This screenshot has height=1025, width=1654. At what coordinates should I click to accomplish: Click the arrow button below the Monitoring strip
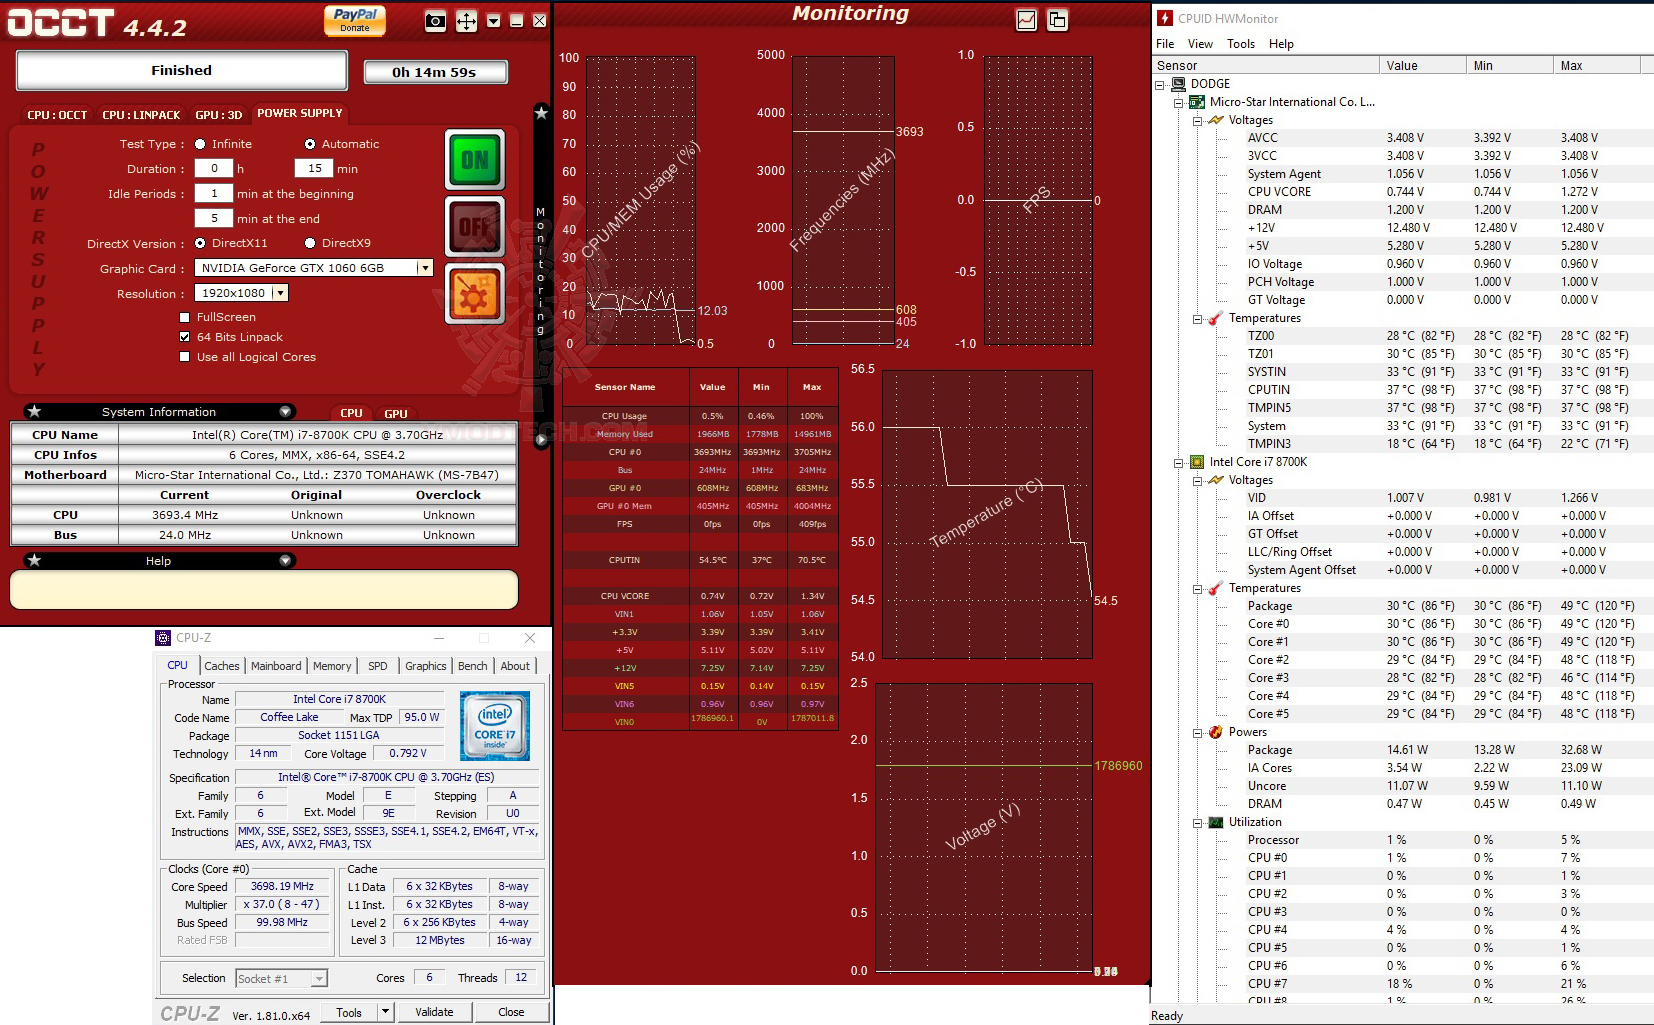click(x=541, y=439)
